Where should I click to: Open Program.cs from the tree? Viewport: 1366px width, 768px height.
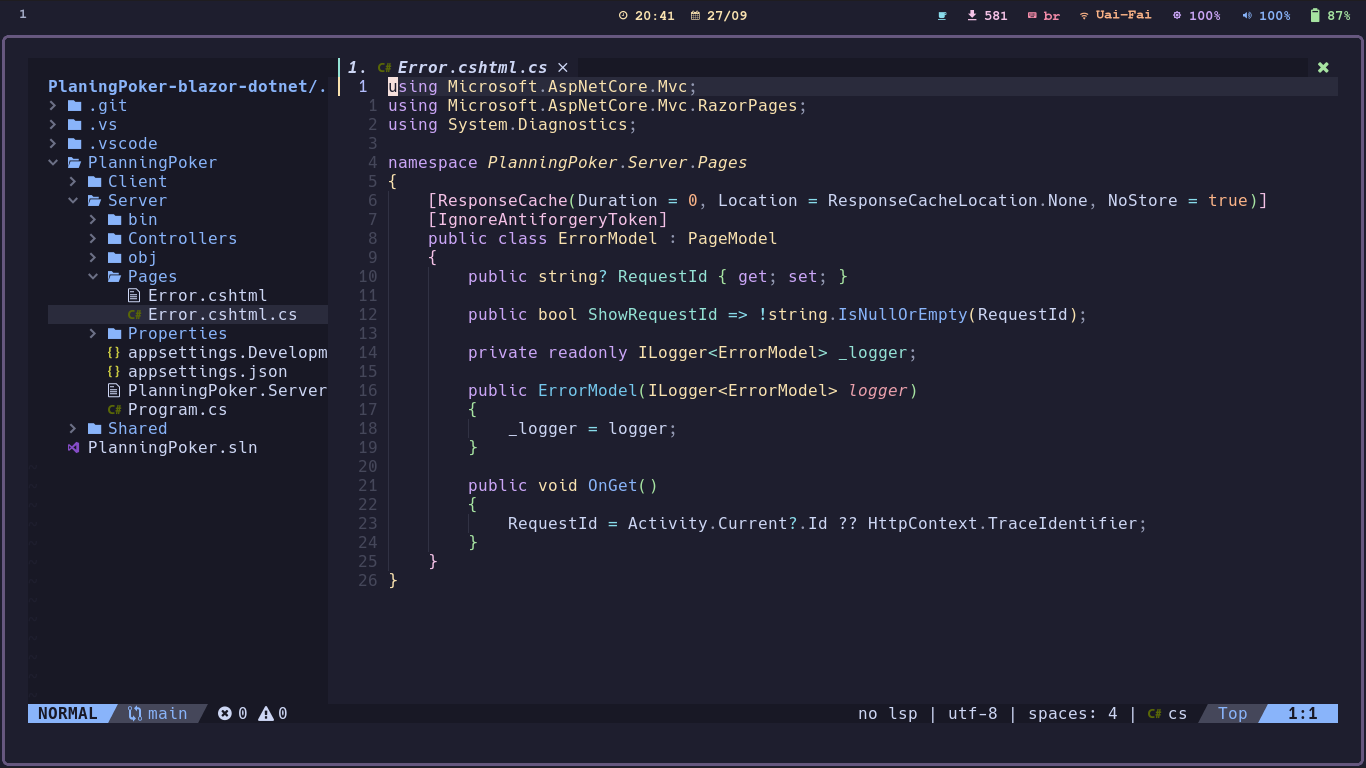coord(177,410)
